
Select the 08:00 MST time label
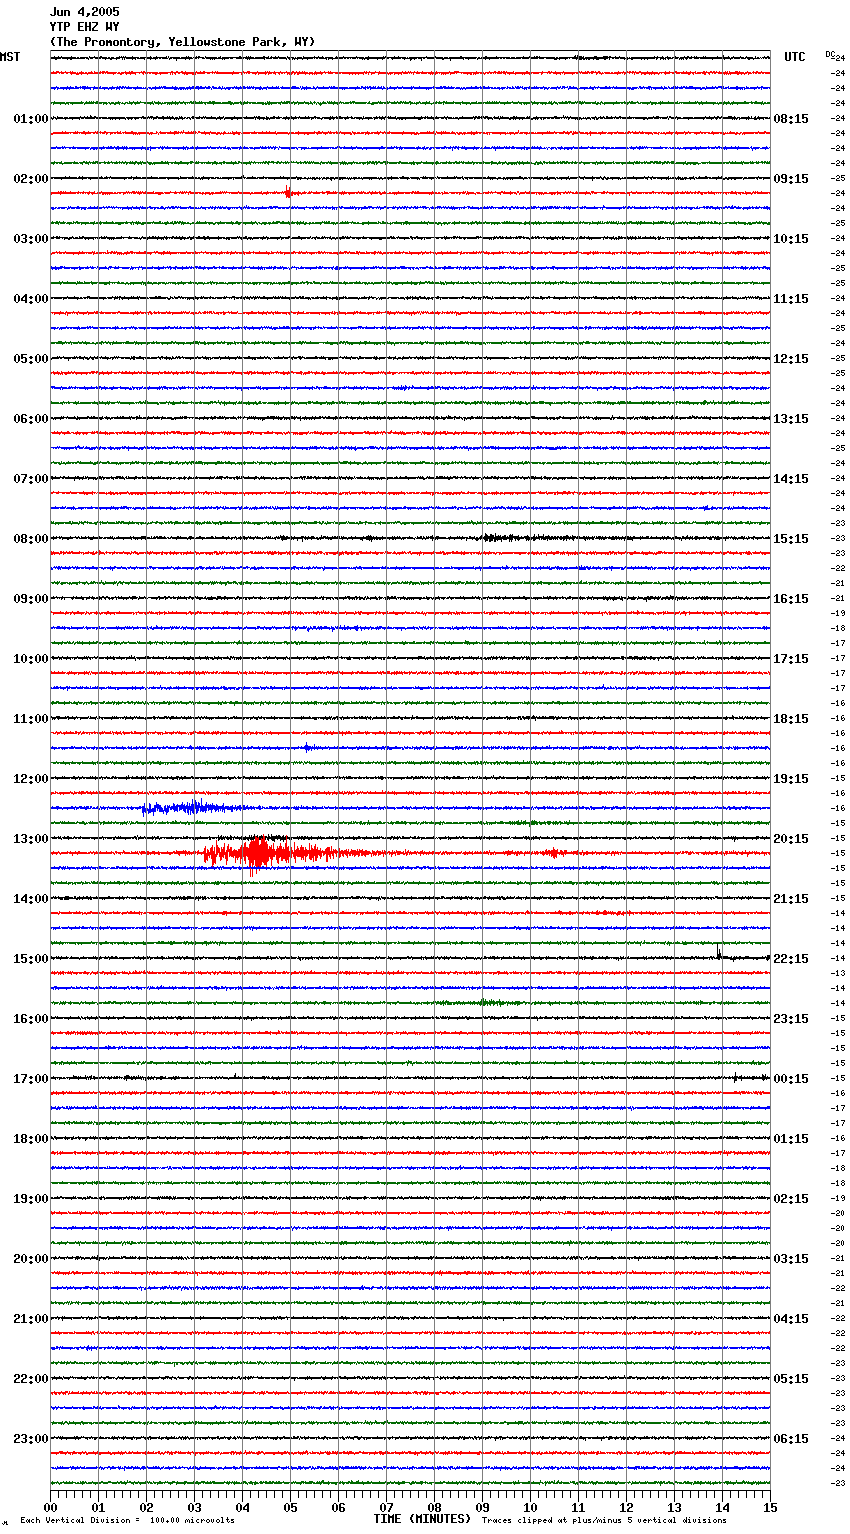(x=30, y=539)
